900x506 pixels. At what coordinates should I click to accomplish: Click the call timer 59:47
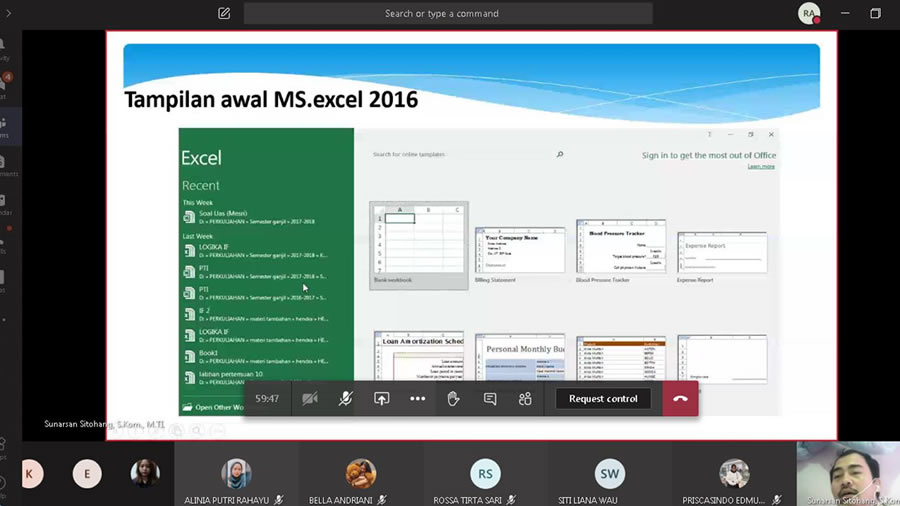pos(267,399)
